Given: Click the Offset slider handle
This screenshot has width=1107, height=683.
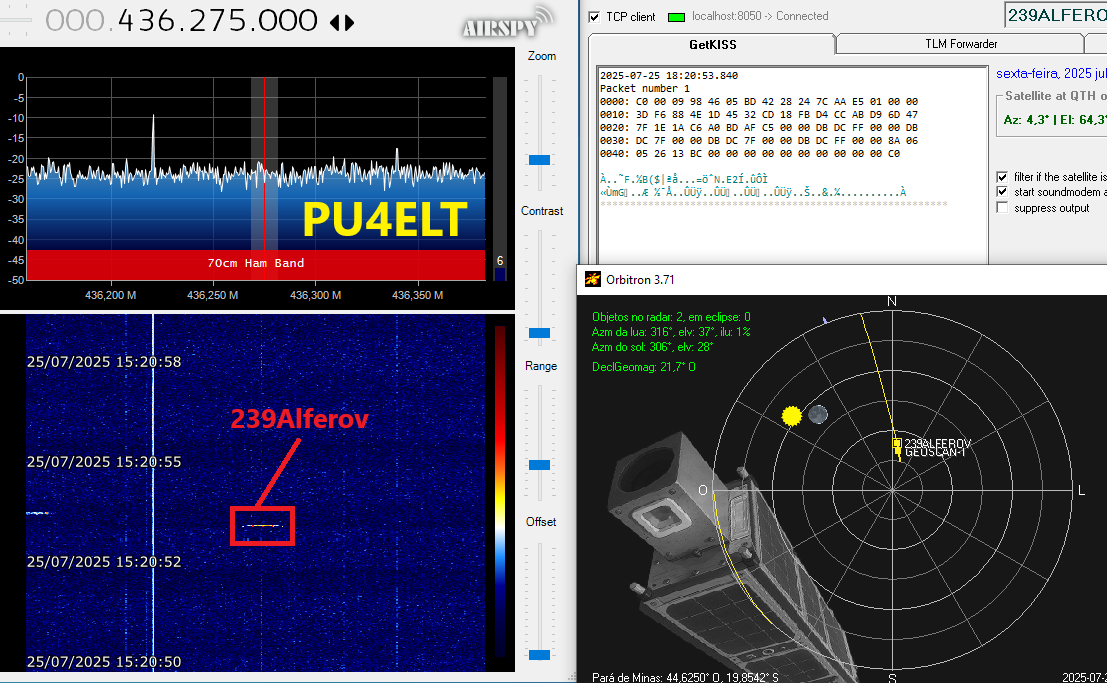Looking at the screenshot, I should tap(540, 655).
